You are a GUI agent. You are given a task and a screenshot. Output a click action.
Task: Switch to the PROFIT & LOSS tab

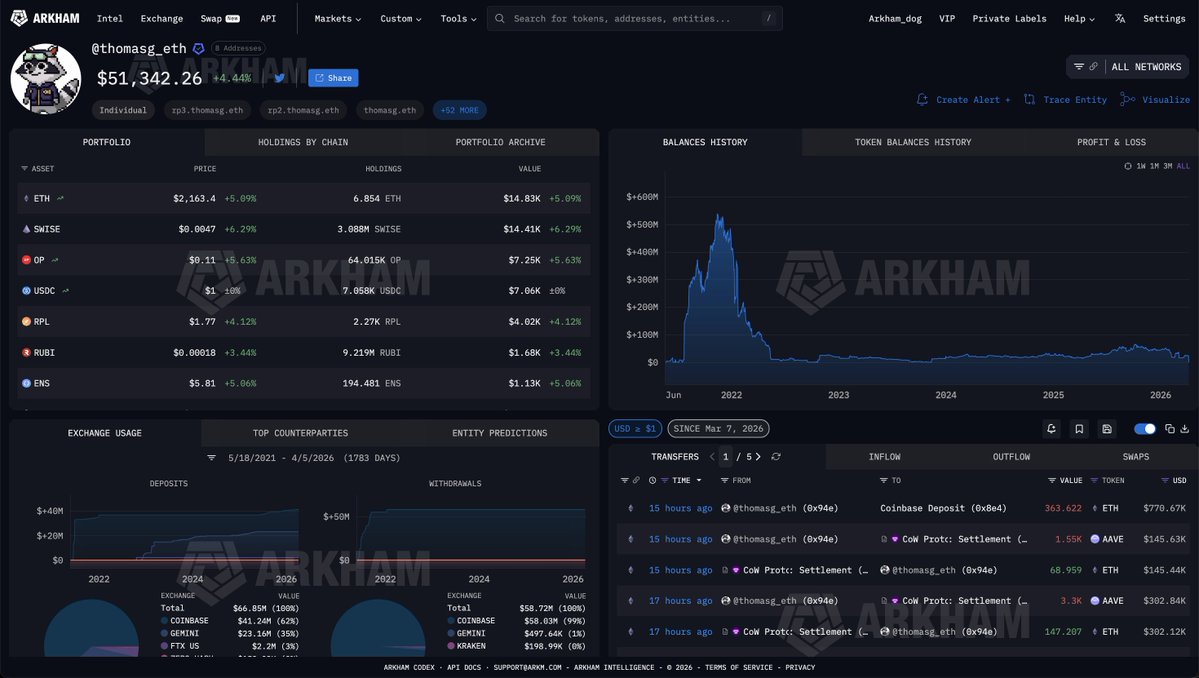(x=1111, y=142)
